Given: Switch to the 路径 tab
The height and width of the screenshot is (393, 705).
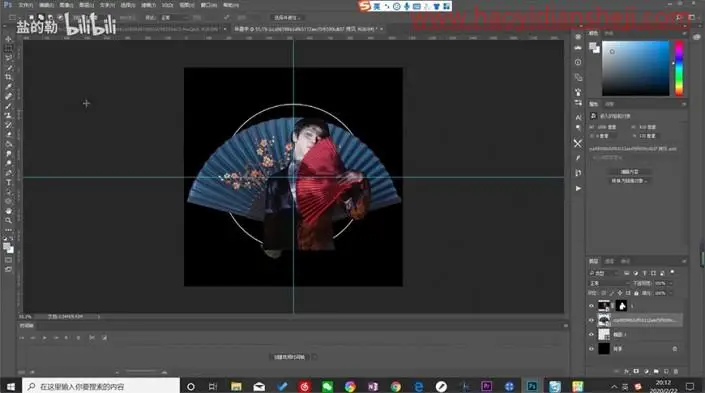Looking at the screenshot, I should (x=625, y=261).
